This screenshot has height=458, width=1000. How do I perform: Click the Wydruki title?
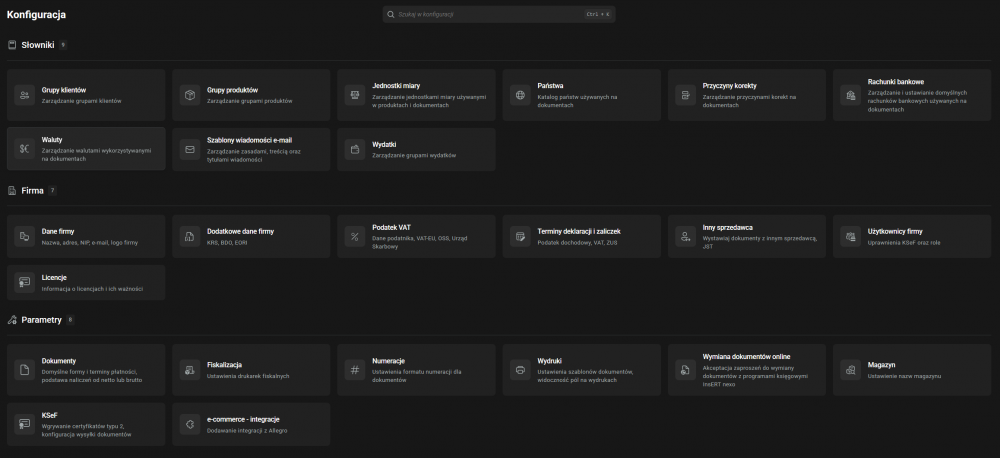tap(549, 360)
